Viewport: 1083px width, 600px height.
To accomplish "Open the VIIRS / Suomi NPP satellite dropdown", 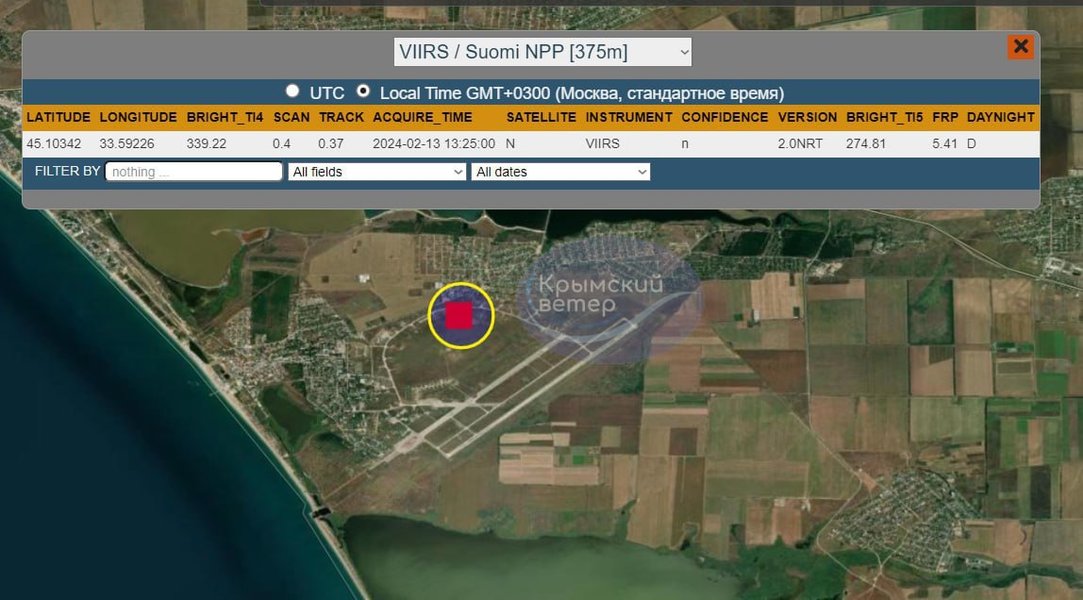I will [x=543, y=52].
